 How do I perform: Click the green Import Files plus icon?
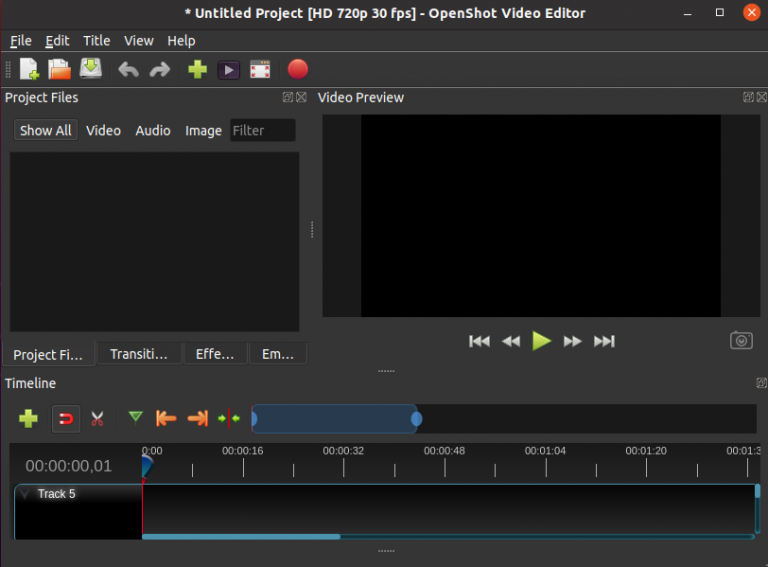(198, 69)
